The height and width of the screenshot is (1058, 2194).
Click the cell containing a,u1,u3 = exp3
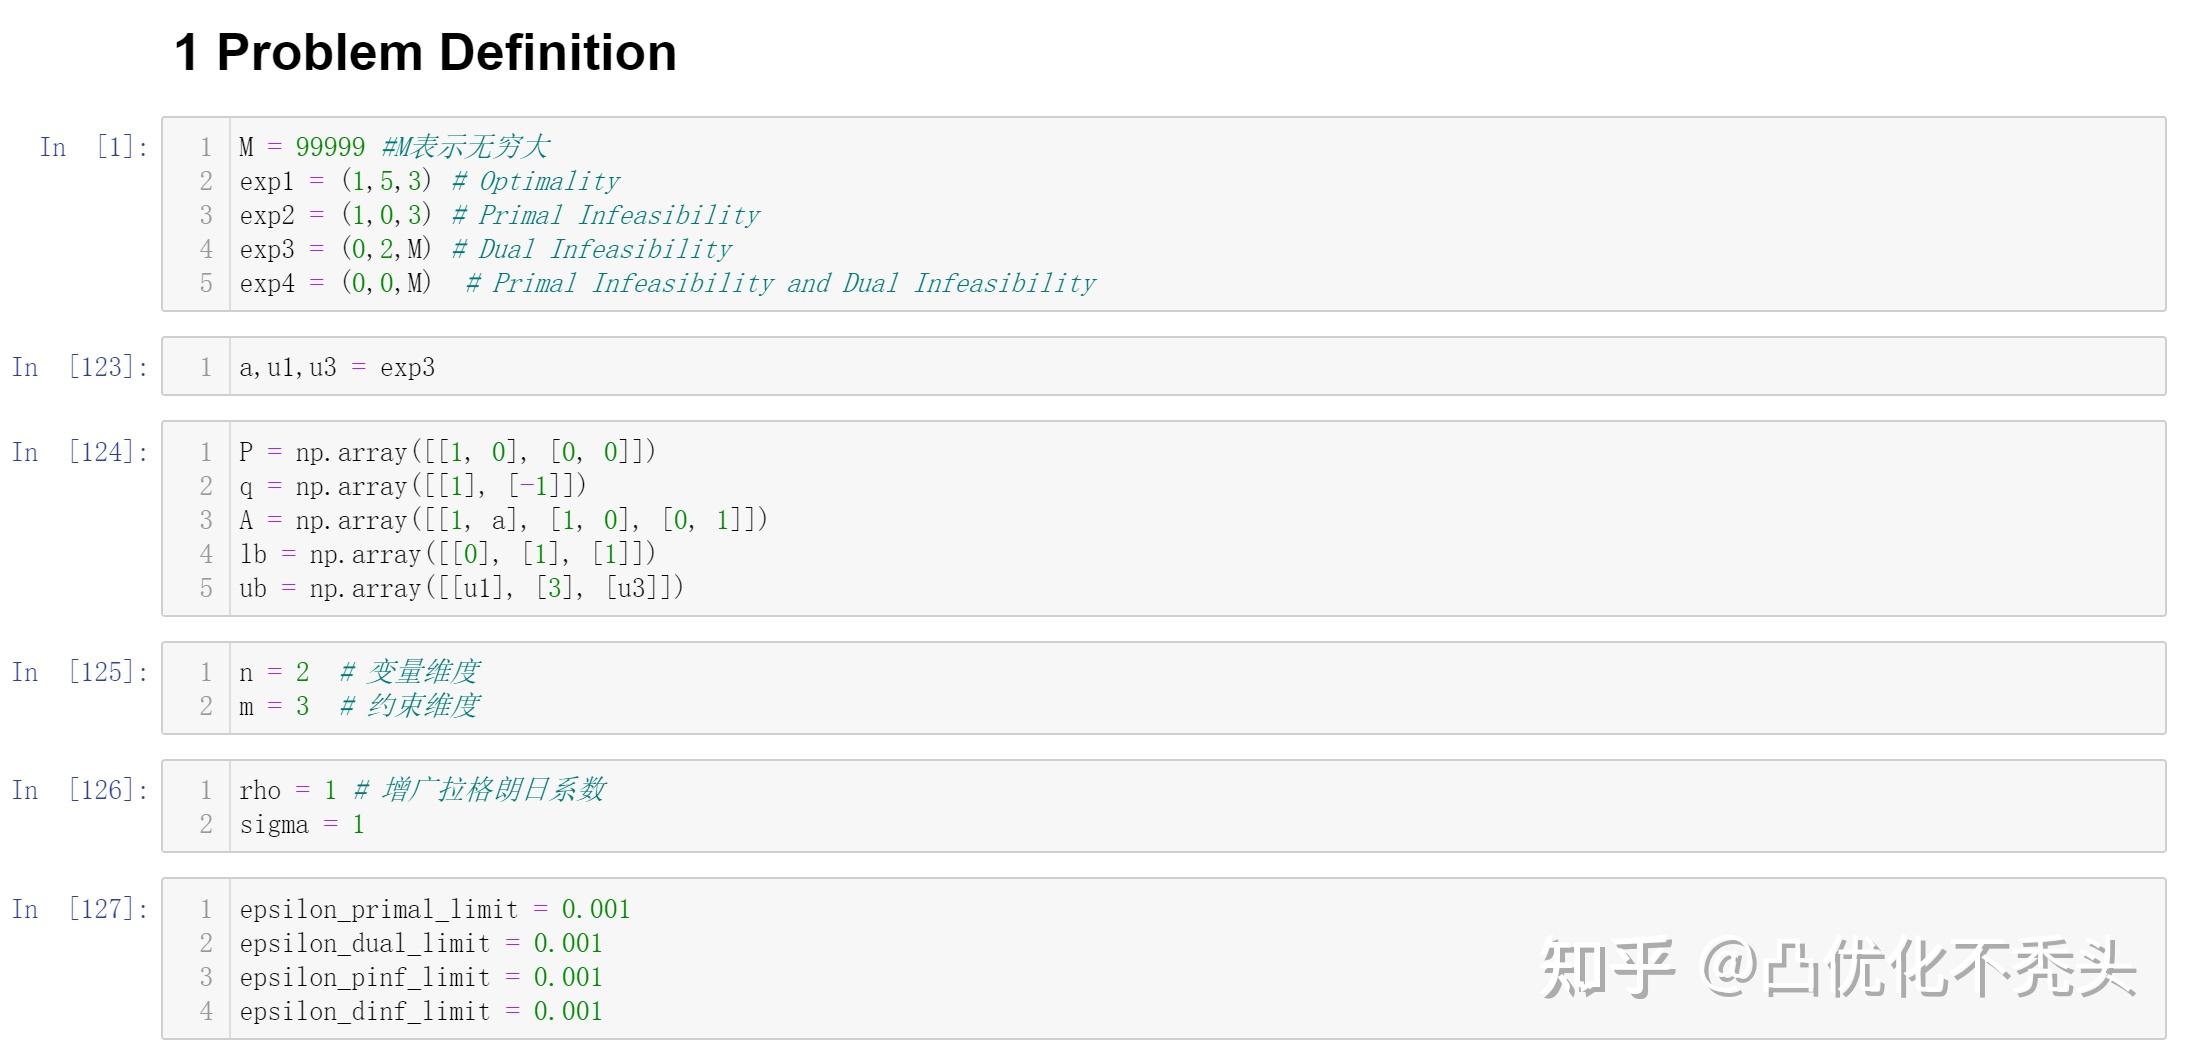click(337, 367)
